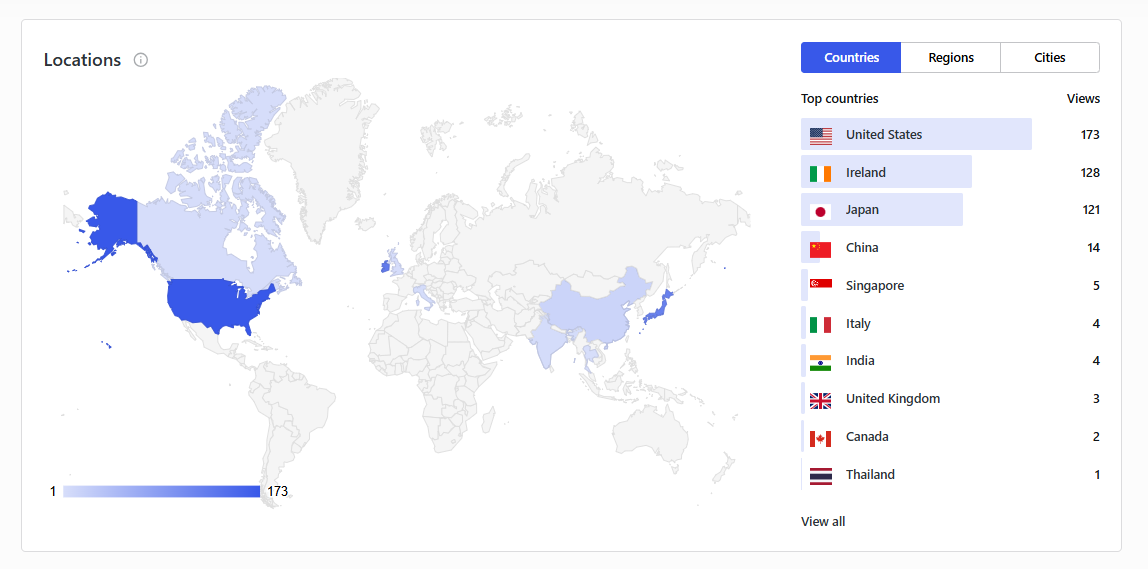Switch to the Cities tab
The width and height of the screenshot is (1148, 569).
click(1049, 58)
